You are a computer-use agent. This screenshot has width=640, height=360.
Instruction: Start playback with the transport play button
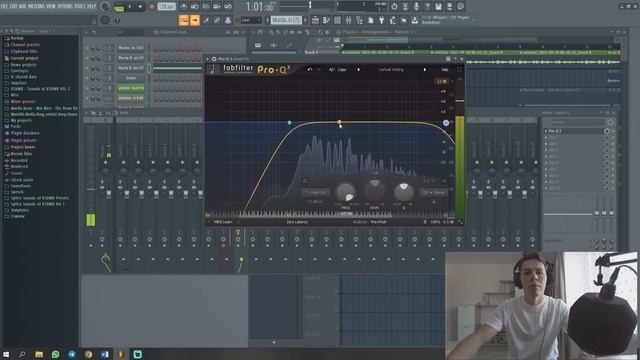click(130, 7)
